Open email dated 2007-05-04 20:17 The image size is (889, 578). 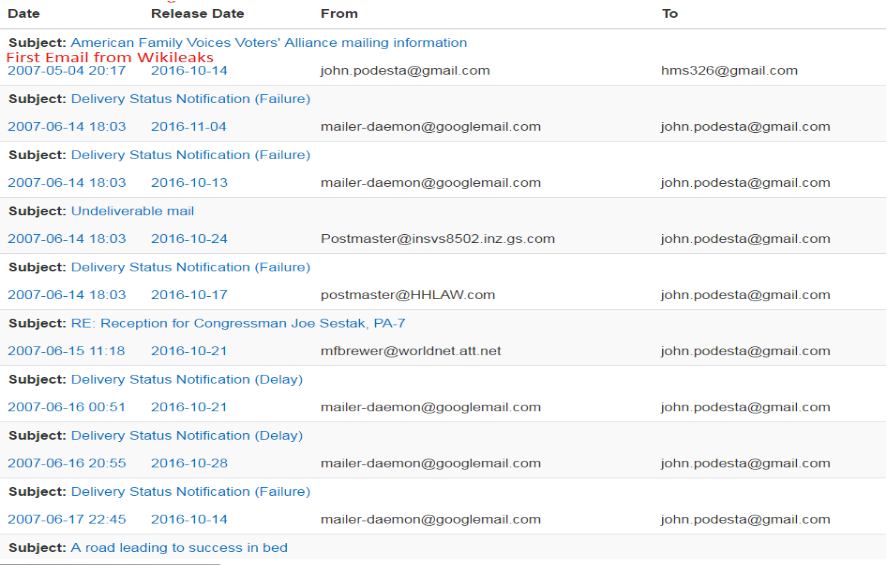click(67, 71)
